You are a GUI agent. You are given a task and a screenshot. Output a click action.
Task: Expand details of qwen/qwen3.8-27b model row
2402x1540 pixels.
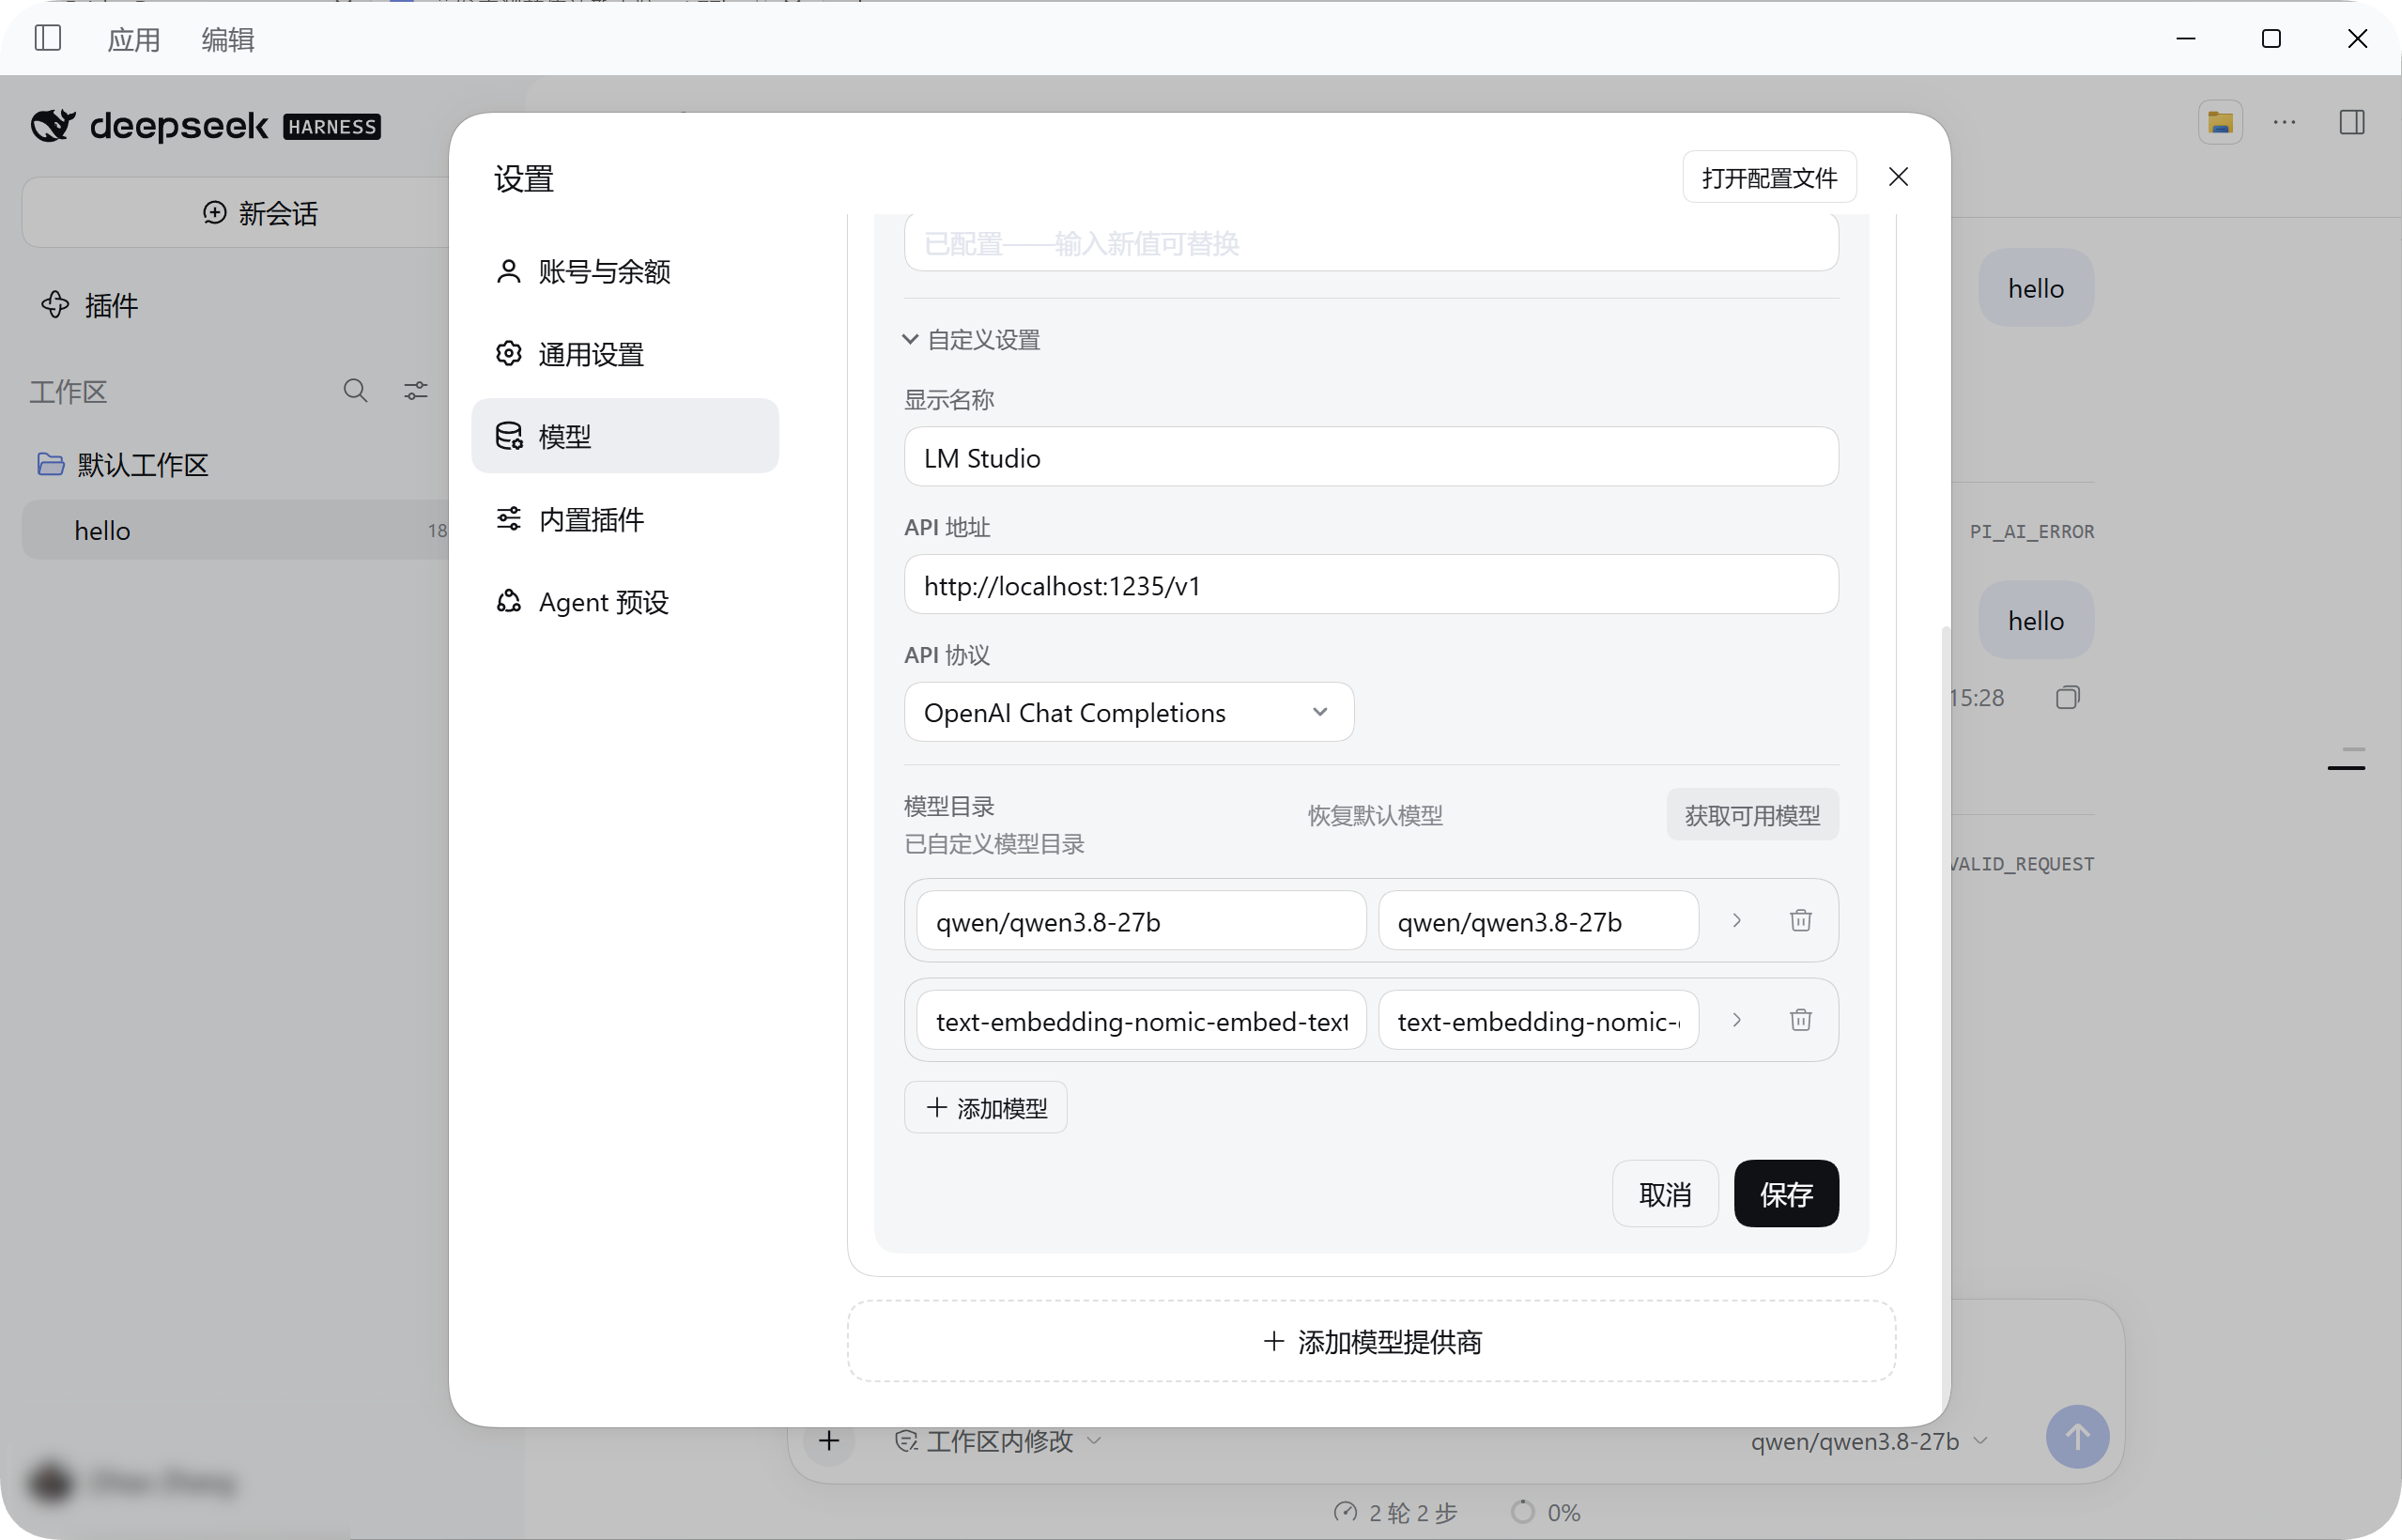1736,921
